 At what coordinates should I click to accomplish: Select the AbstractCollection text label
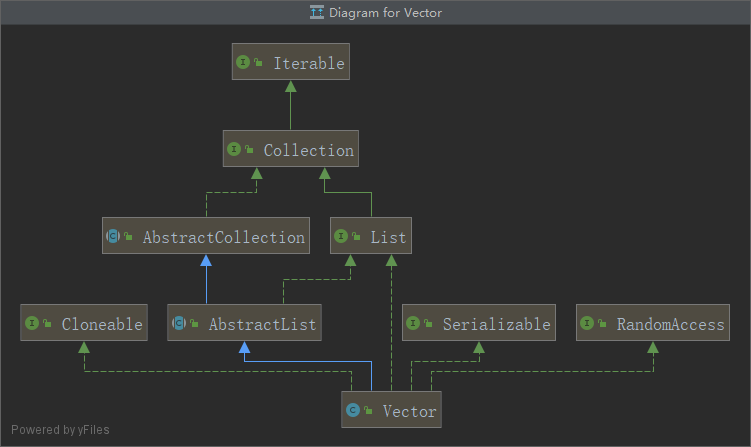[x=224, y=238]
